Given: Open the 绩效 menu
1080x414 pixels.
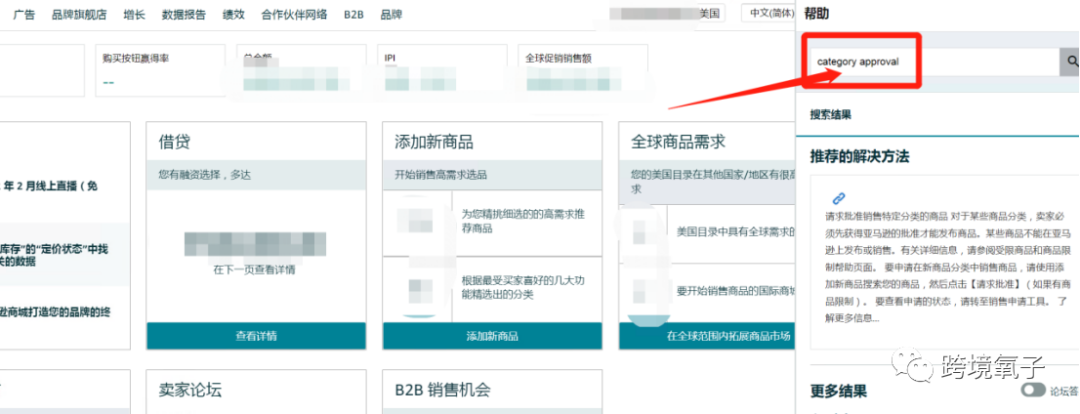Looking at the screenshot, I should [233, 14].
